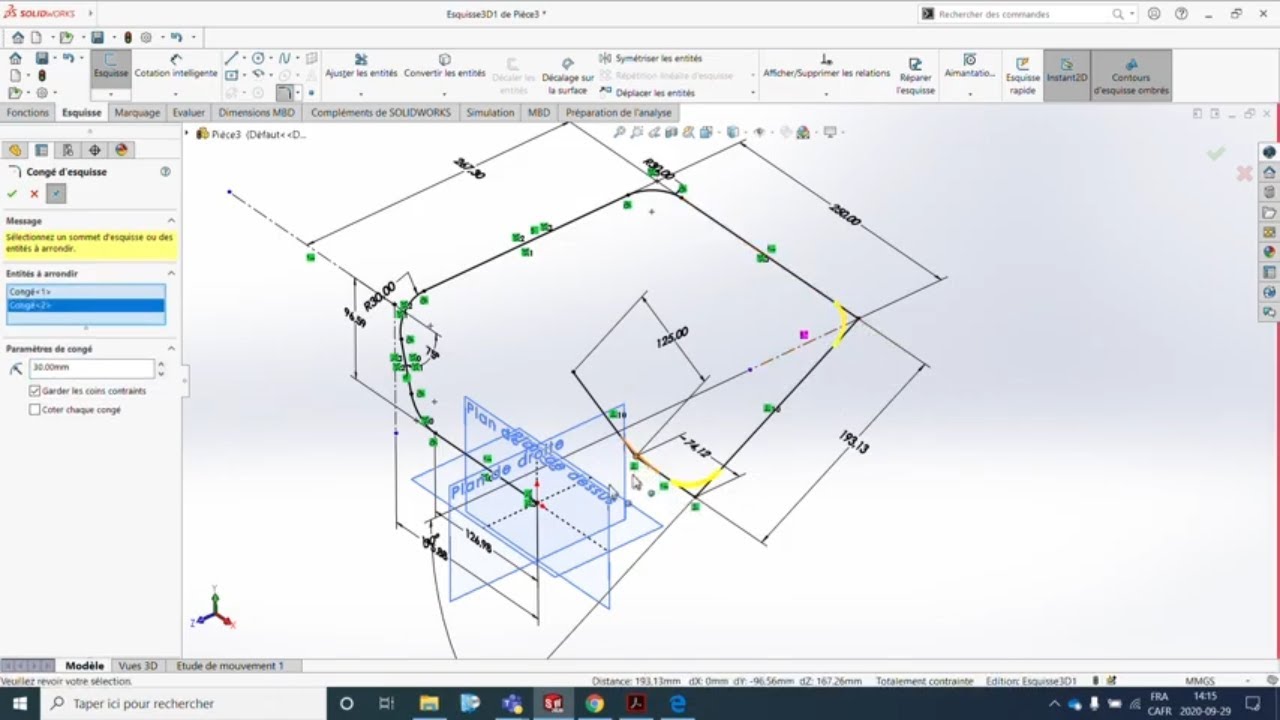Click the Convertir les entités tool

point(444,67)
